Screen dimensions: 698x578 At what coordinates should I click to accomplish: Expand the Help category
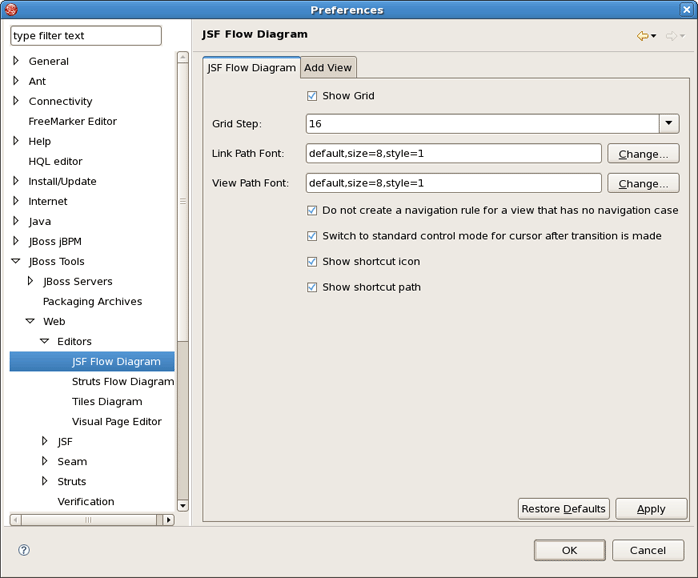16,141
